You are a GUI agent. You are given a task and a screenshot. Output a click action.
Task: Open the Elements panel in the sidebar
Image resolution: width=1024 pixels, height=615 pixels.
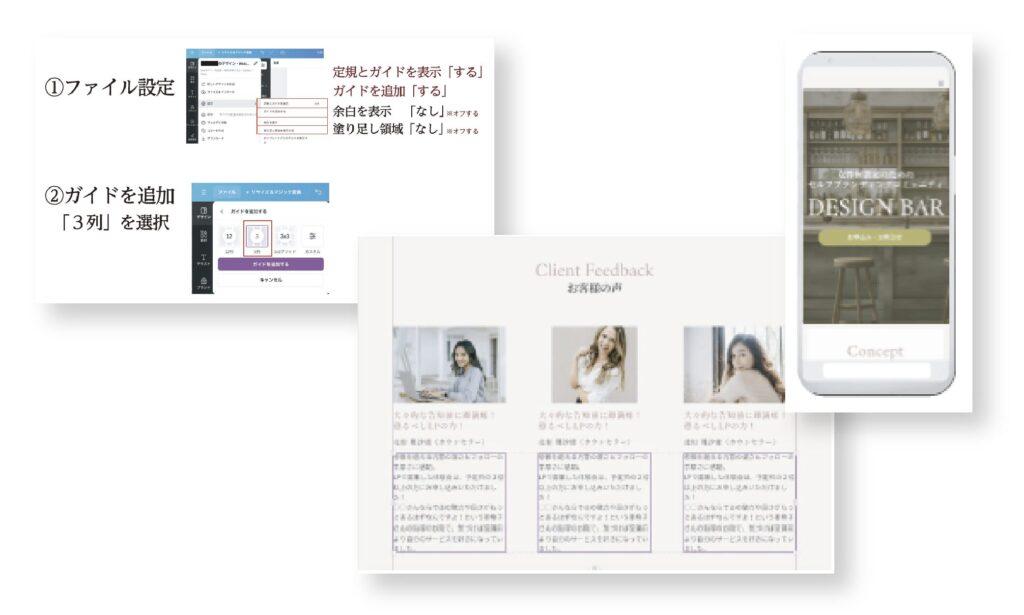(x=203, y=238)
